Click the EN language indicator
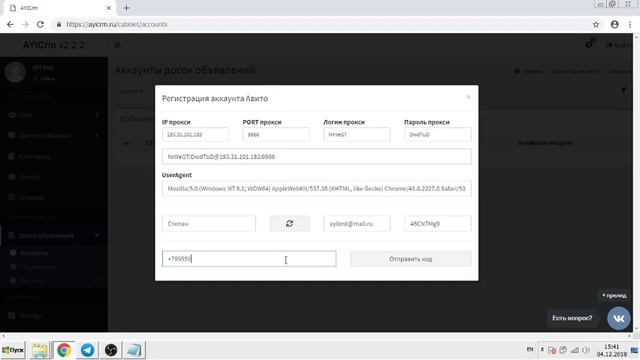This screenshot has width=640, height=360. (x=530, y=349)
